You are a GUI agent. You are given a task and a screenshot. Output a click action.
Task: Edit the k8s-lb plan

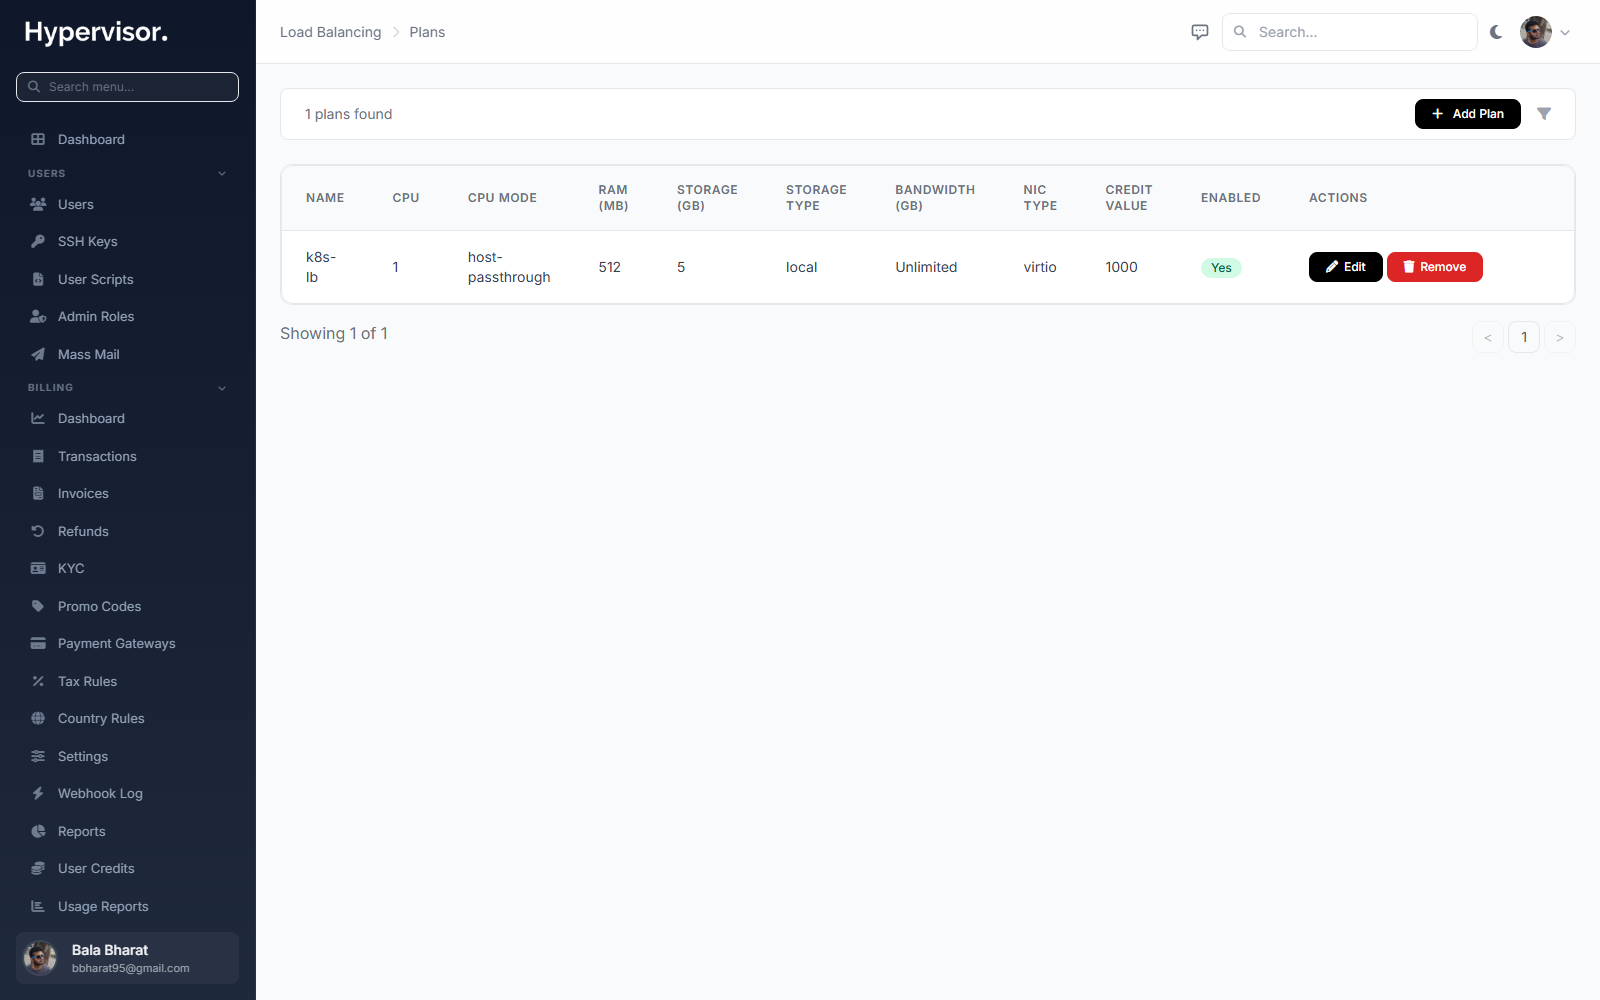pyautogui.click(x=1345, y=267)
